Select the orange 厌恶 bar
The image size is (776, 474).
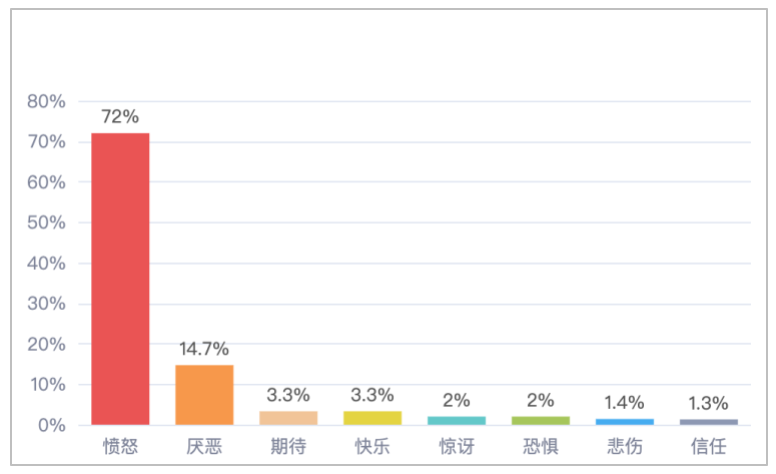[204, 395]
